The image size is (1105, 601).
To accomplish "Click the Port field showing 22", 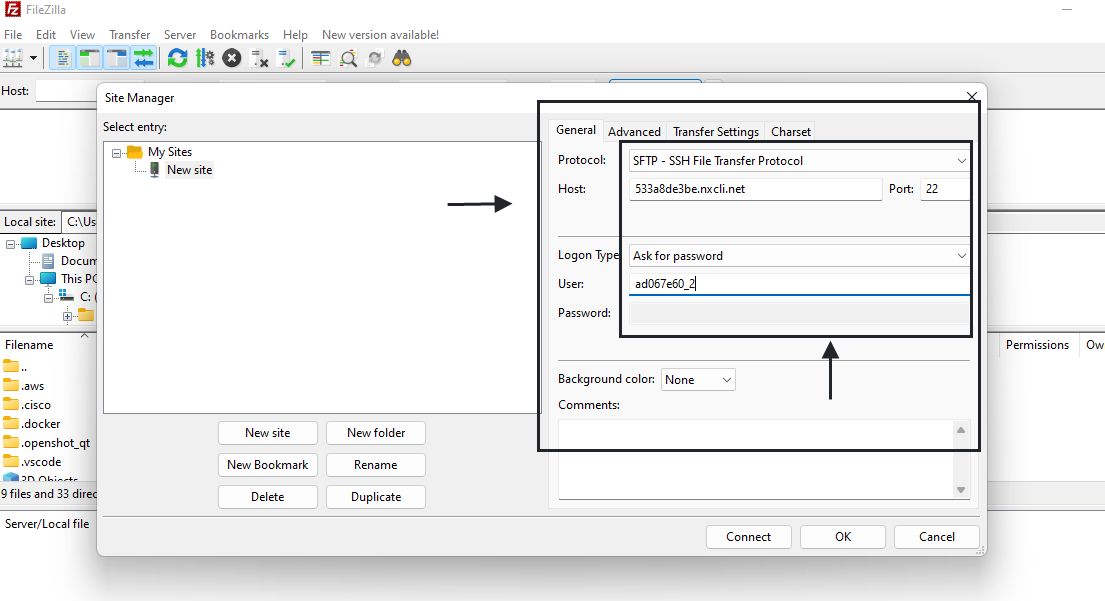I will pyautogui.click(x=945, y=189).
